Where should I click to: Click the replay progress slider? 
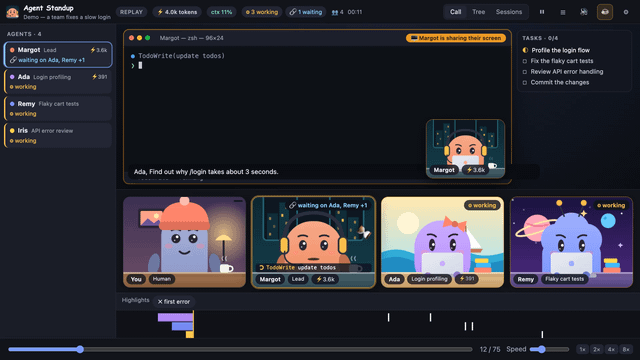pos(240,349)
